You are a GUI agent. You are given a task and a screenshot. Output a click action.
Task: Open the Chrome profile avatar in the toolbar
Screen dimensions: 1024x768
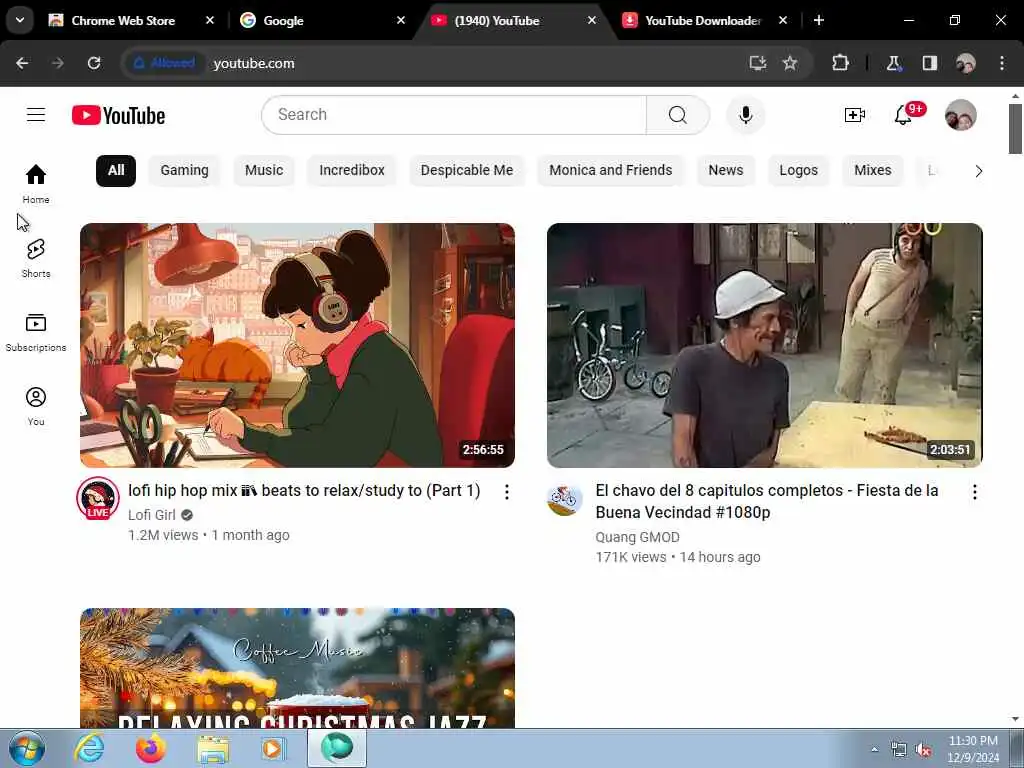pyautogui.click(x=966, y=63)
